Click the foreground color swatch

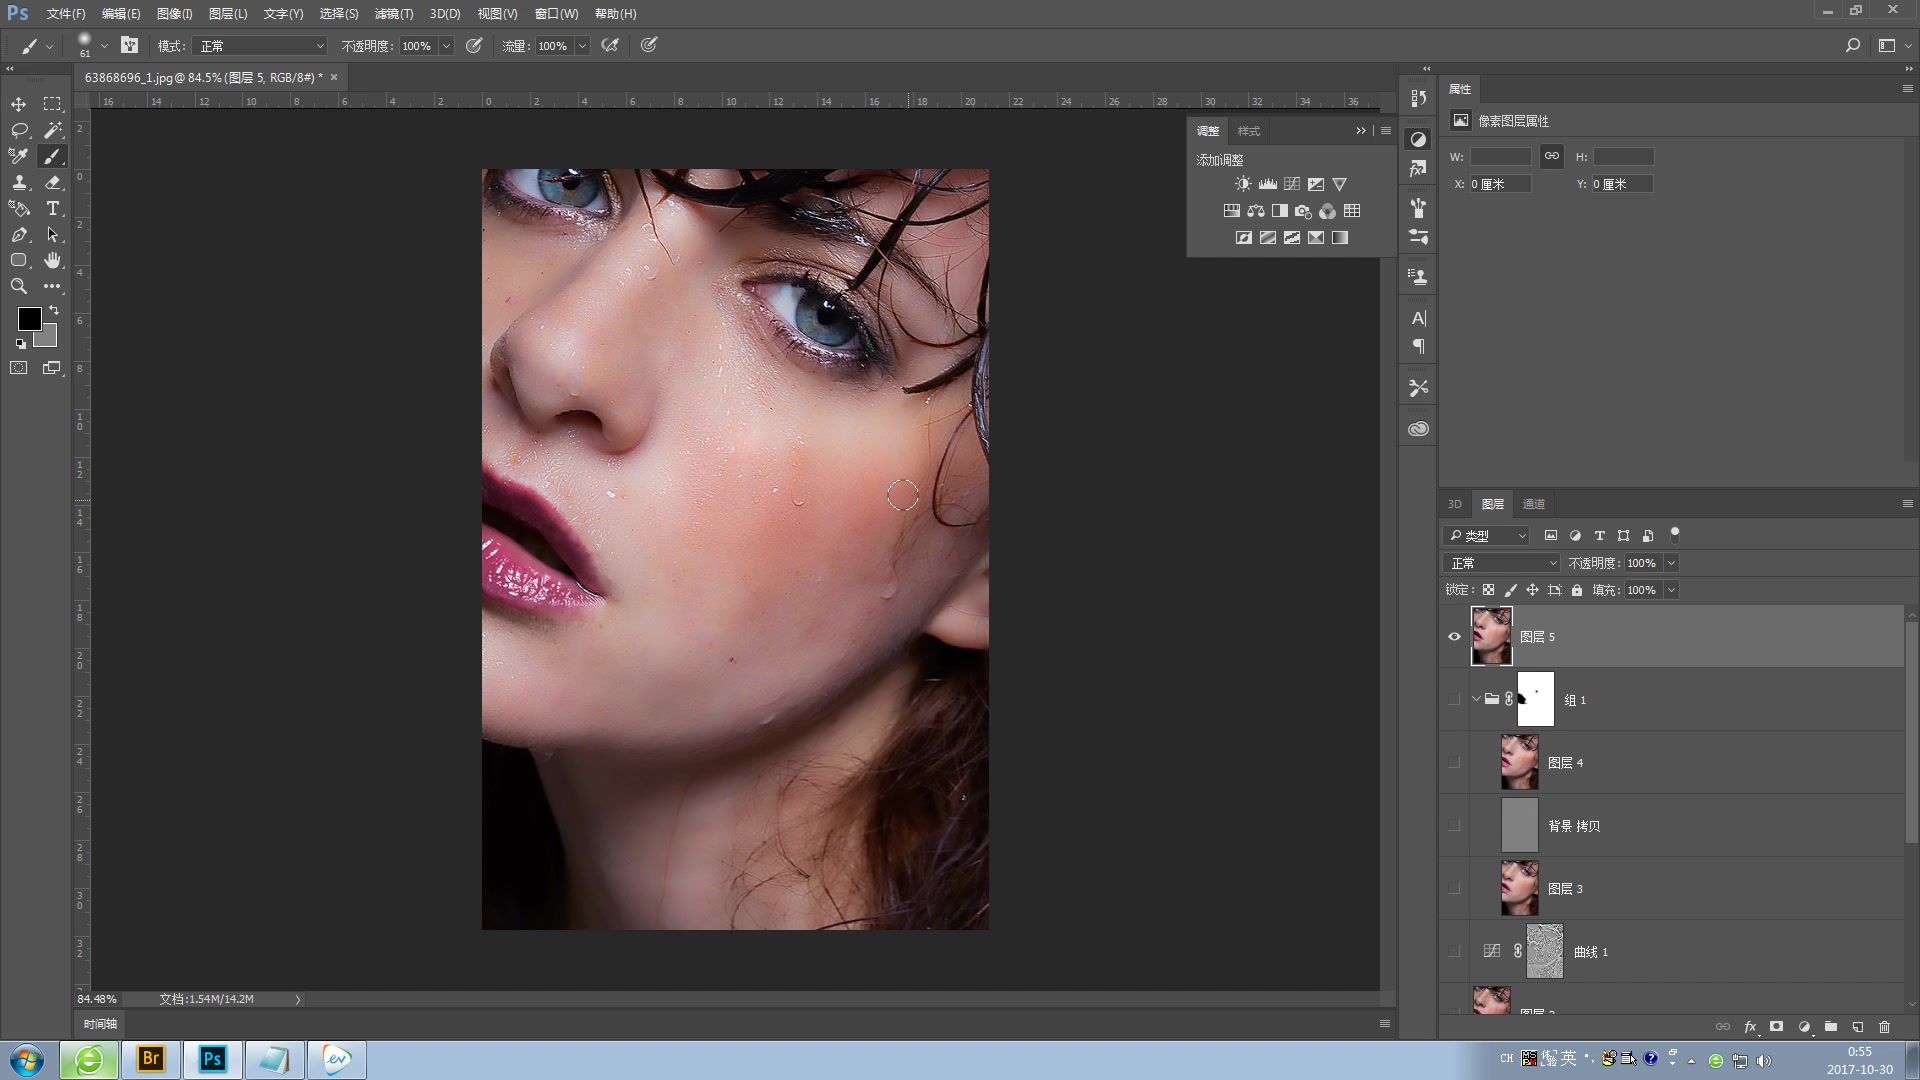(29, 319)
